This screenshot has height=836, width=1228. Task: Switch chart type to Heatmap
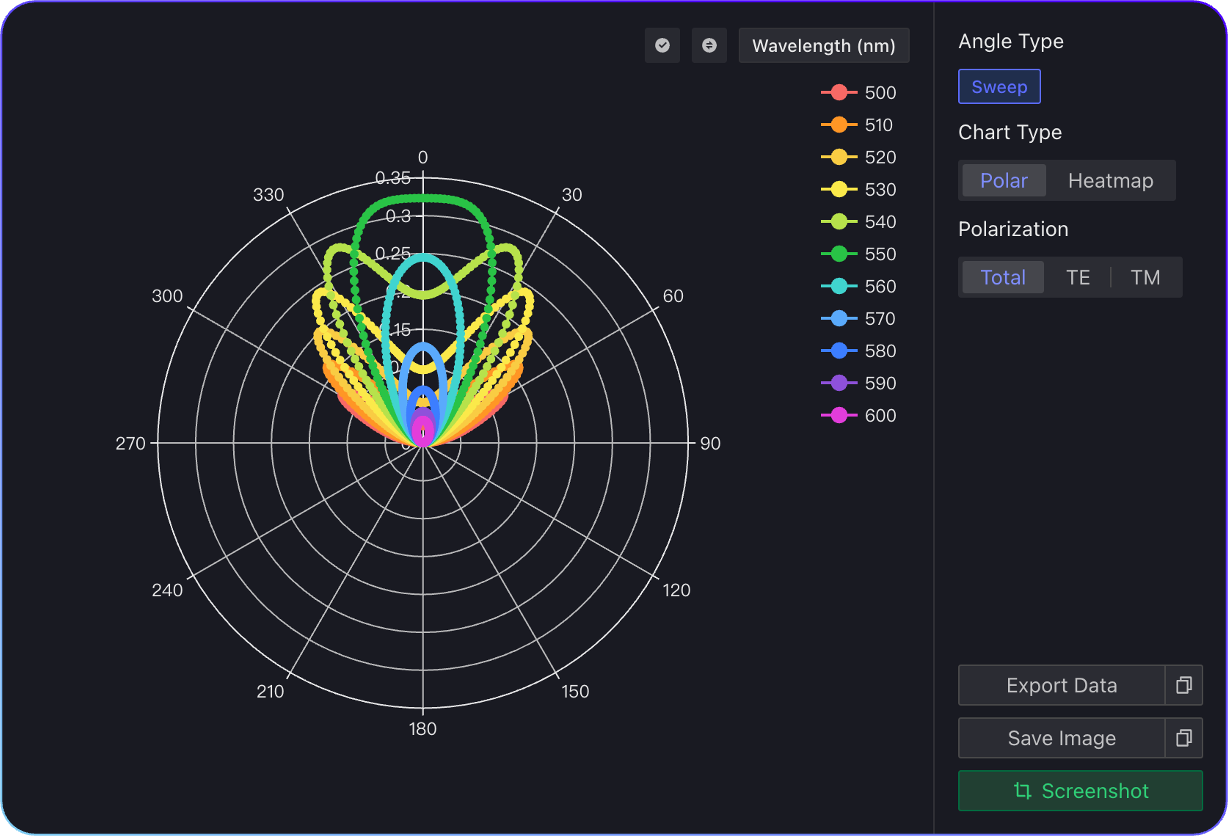(1110, 181)
